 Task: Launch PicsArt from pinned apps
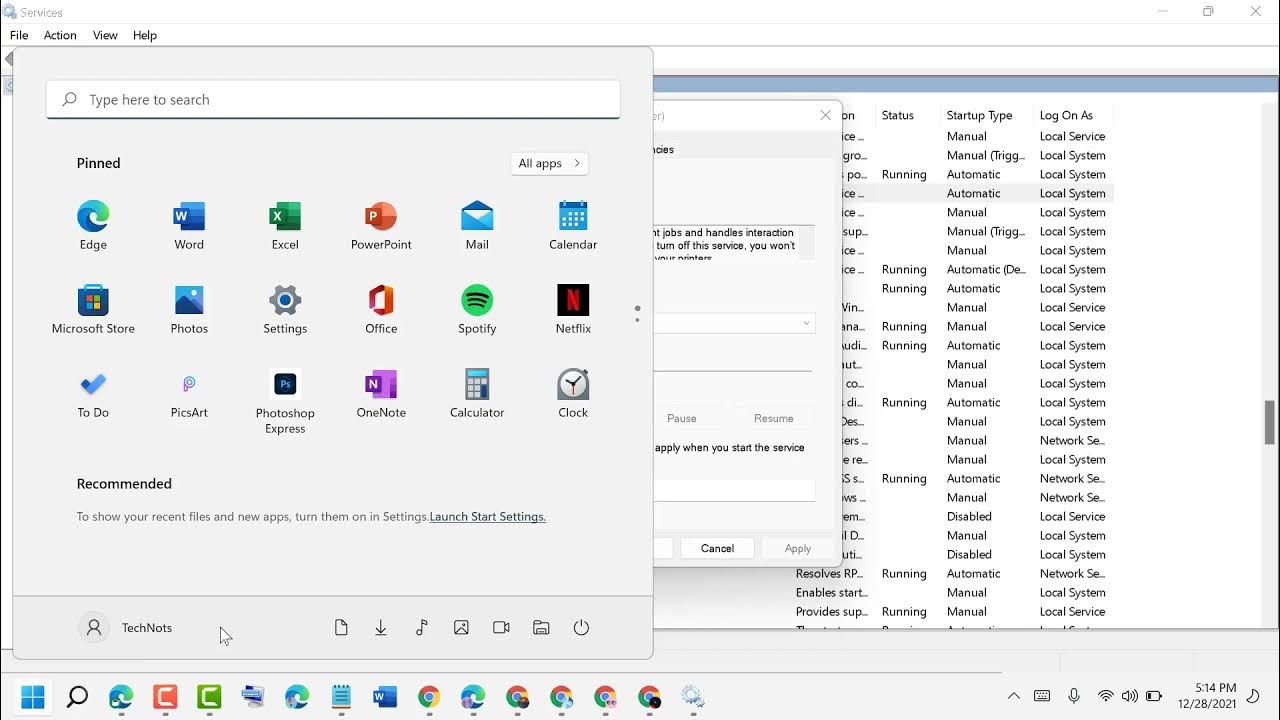tap(189, 393)
